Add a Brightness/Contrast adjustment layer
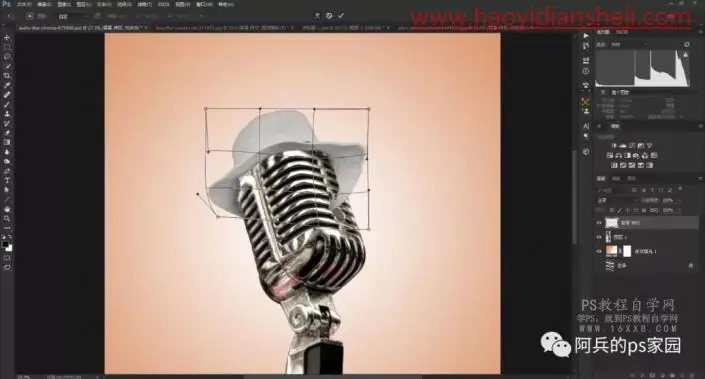The height and width of the screenshot is (379, 705). 614,146
